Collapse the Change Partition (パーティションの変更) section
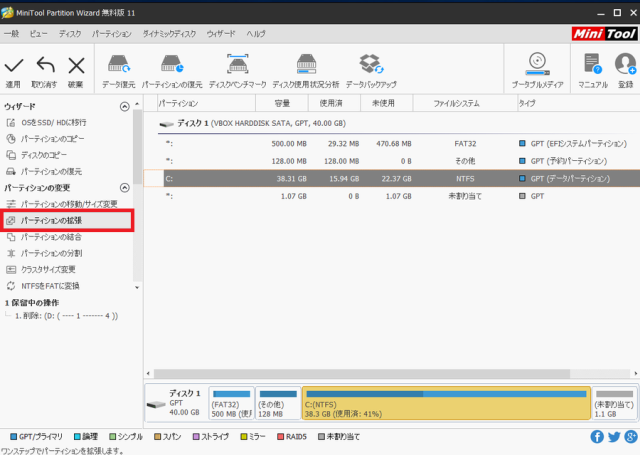Viewport: 640px width, 455px height. 124,188
